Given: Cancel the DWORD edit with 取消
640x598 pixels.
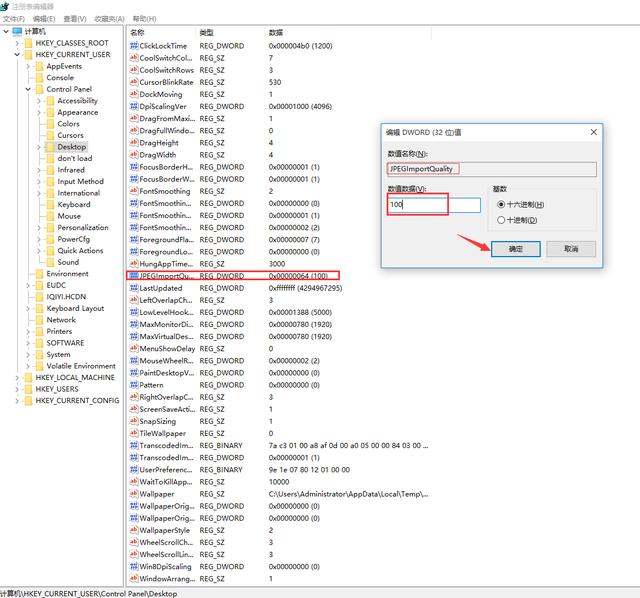Looking at the screenshot, I should coord(571,249).
